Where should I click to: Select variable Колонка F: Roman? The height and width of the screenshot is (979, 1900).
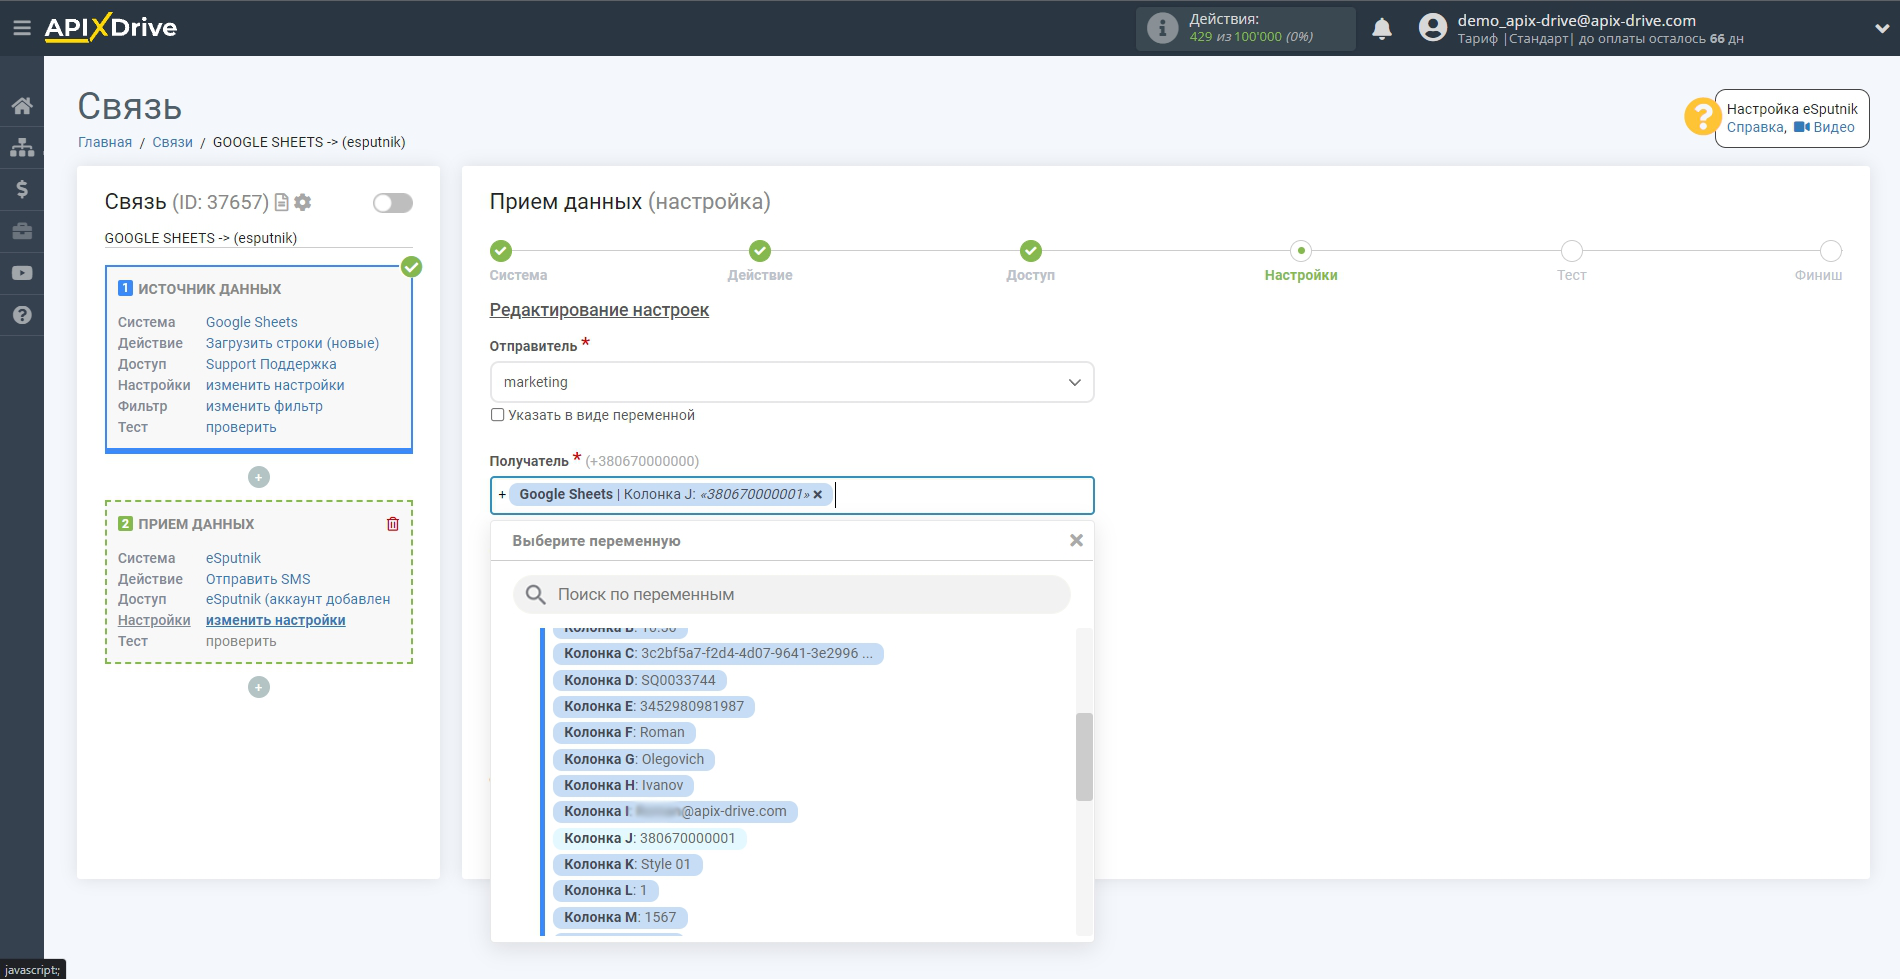point(624,732)
